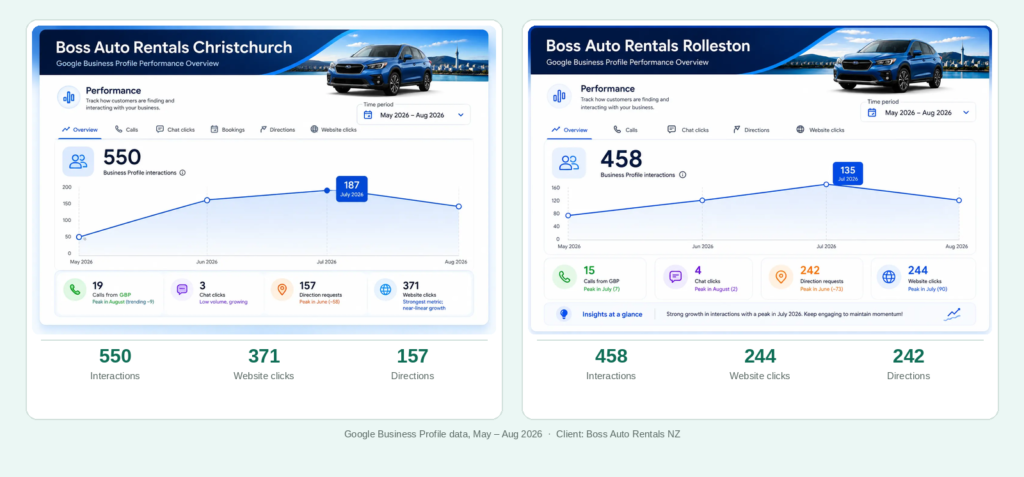Viewport: 1024px width, 477px height.
Task: Click orange pin icon beside 157 direction requests
Action: (282, 289)
